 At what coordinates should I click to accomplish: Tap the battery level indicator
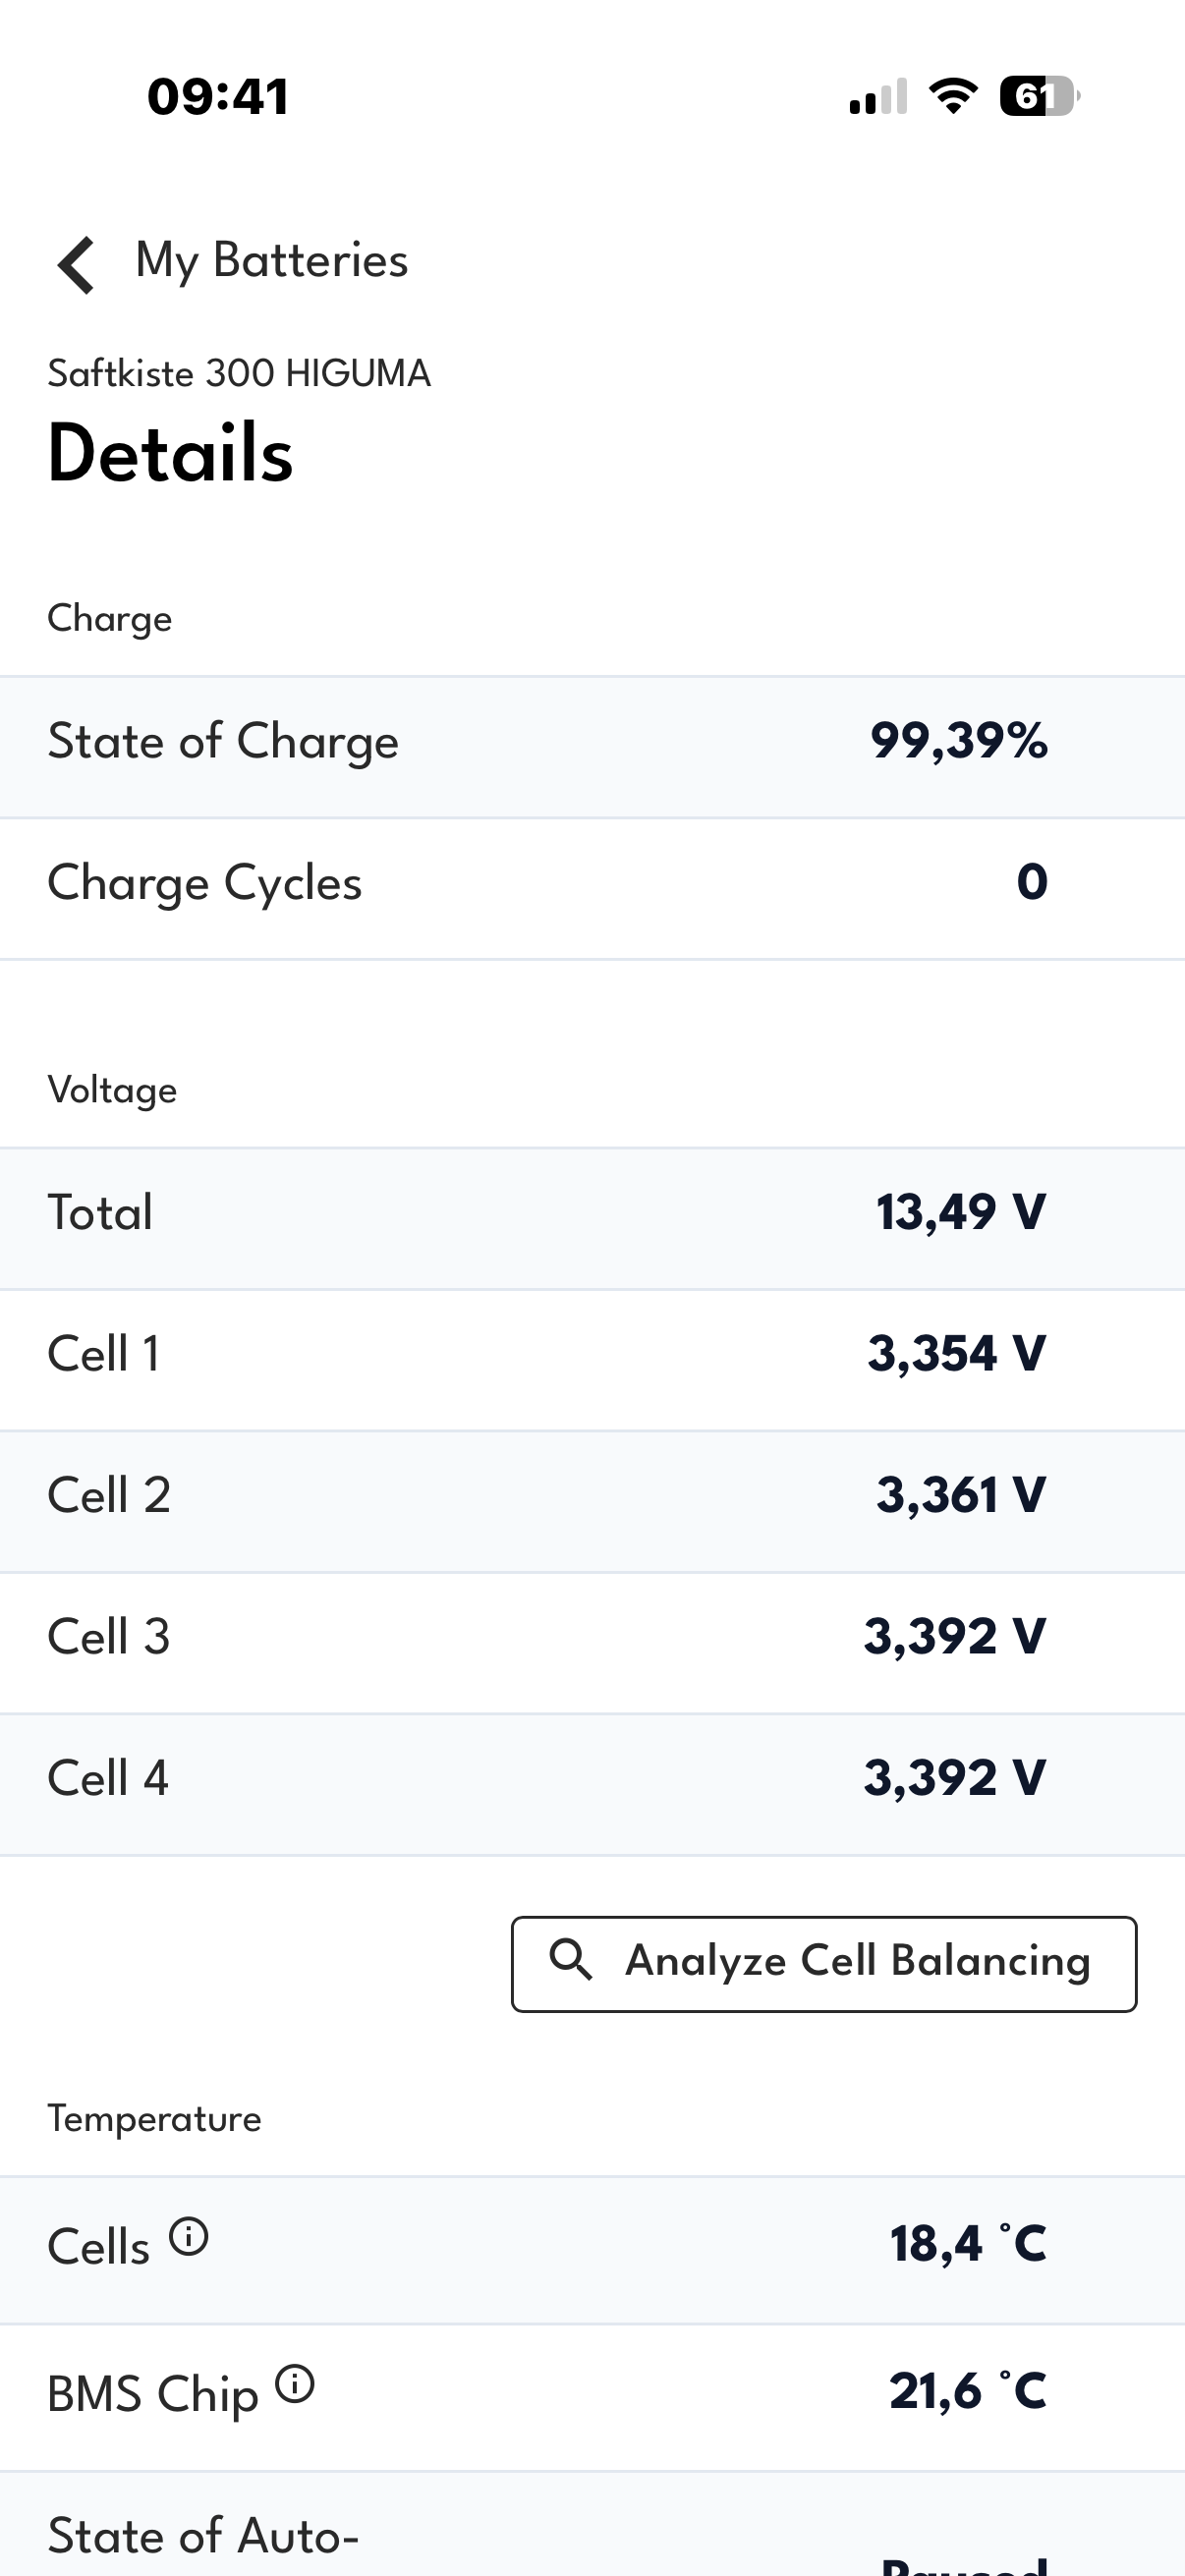[x=1039, y=96]
